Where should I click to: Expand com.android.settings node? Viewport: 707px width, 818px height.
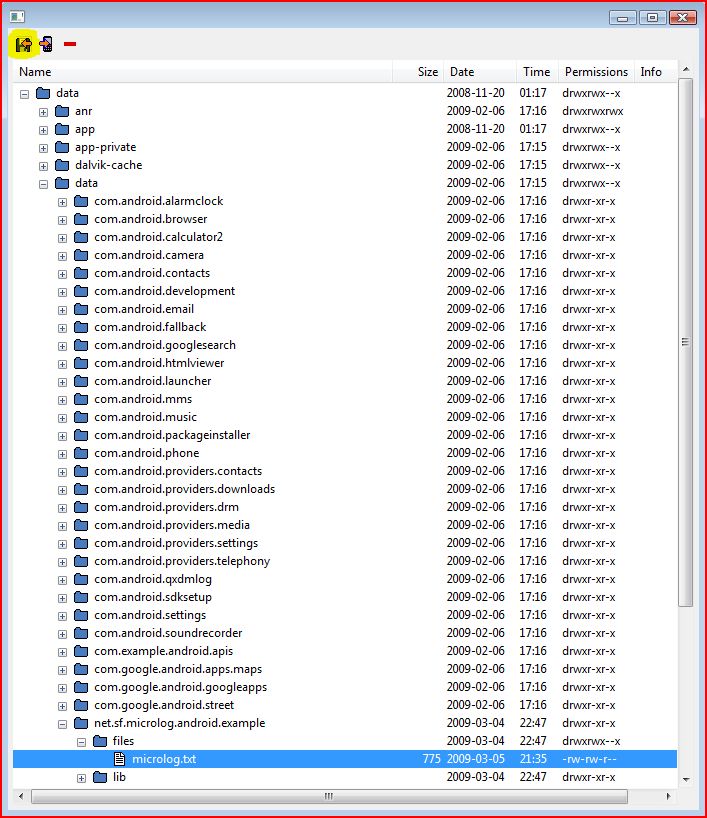point(63,616)
